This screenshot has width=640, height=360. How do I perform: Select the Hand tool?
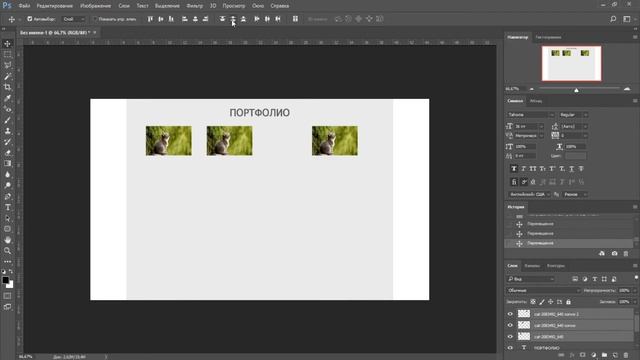[x=7, y=240]
